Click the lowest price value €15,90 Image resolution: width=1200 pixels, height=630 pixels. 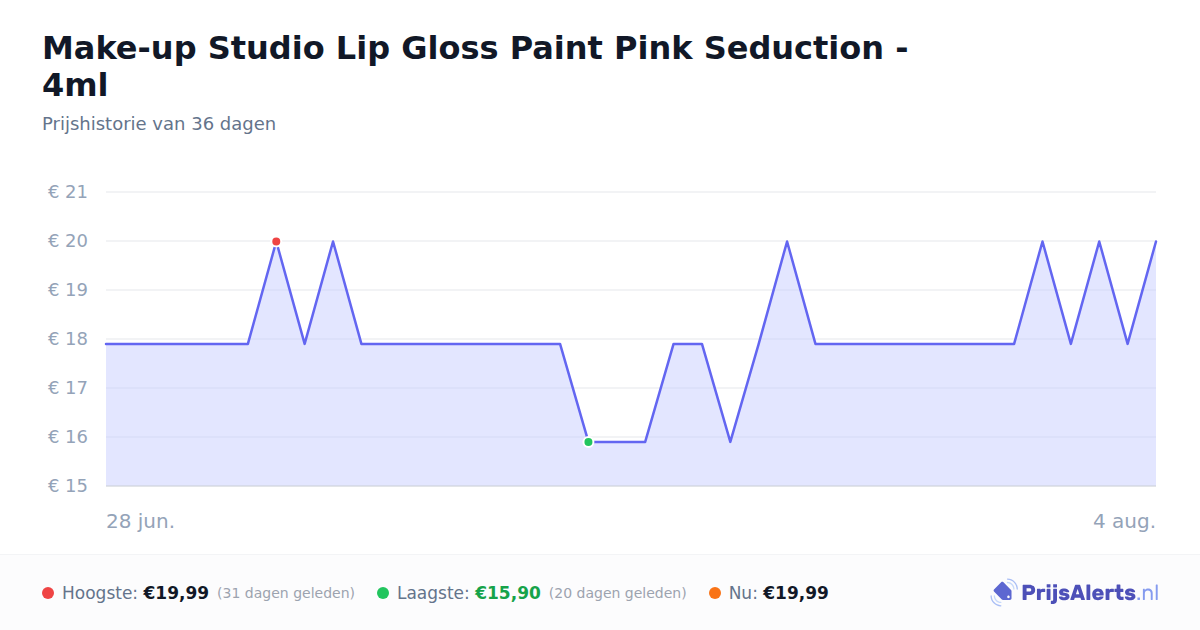point(508,593)
